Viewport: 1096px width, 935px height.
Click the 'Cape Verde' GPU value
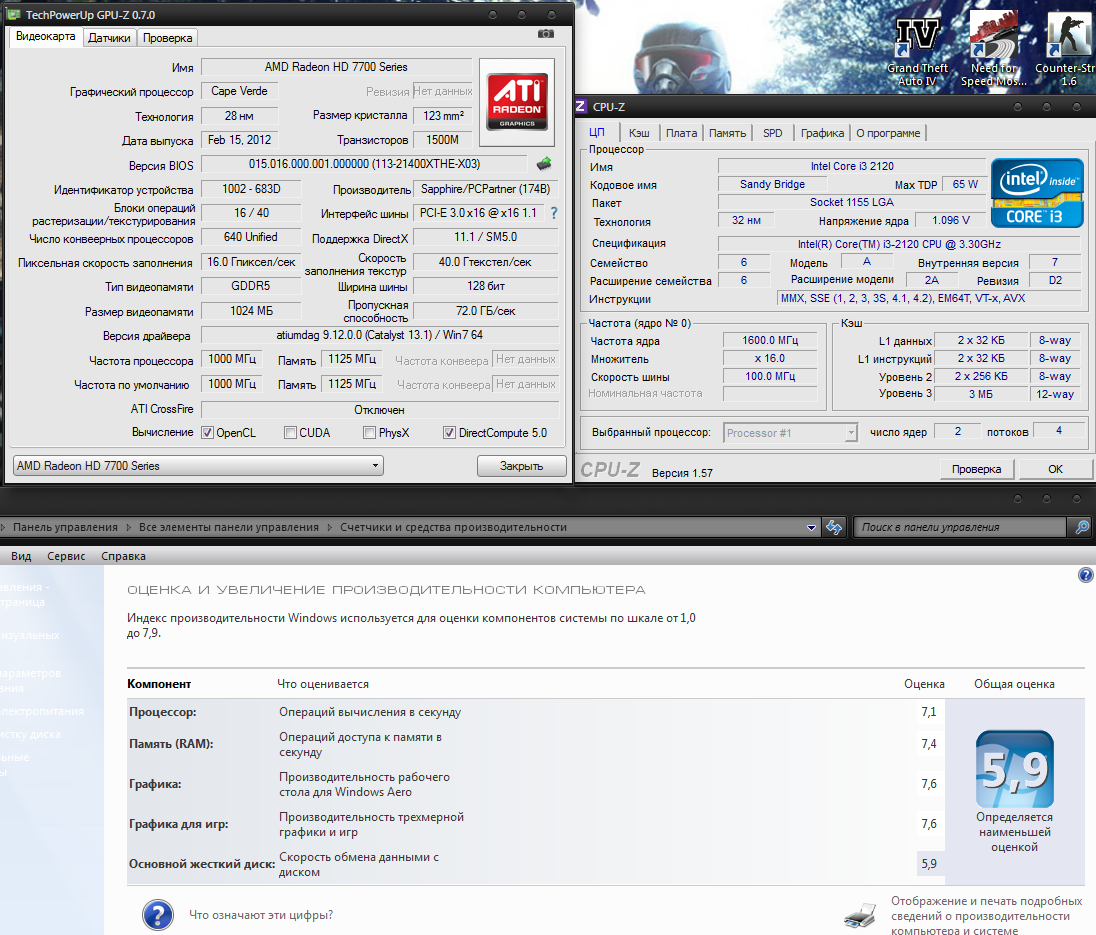239,92
